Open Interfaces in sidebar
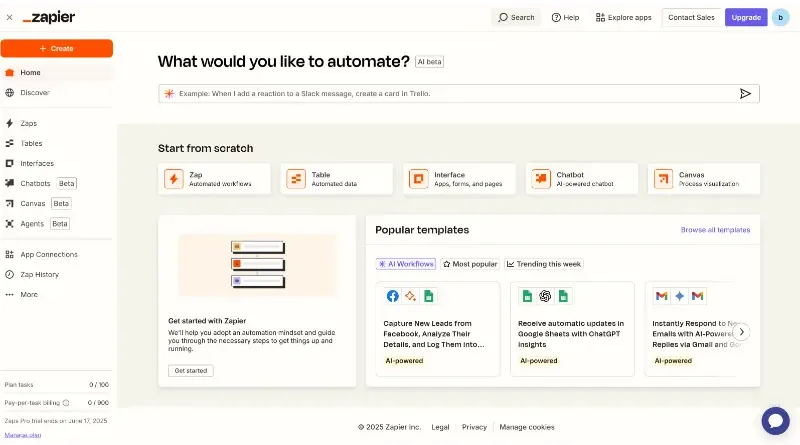800x445 pixels. pyautogui.click(x=57, y=163)
